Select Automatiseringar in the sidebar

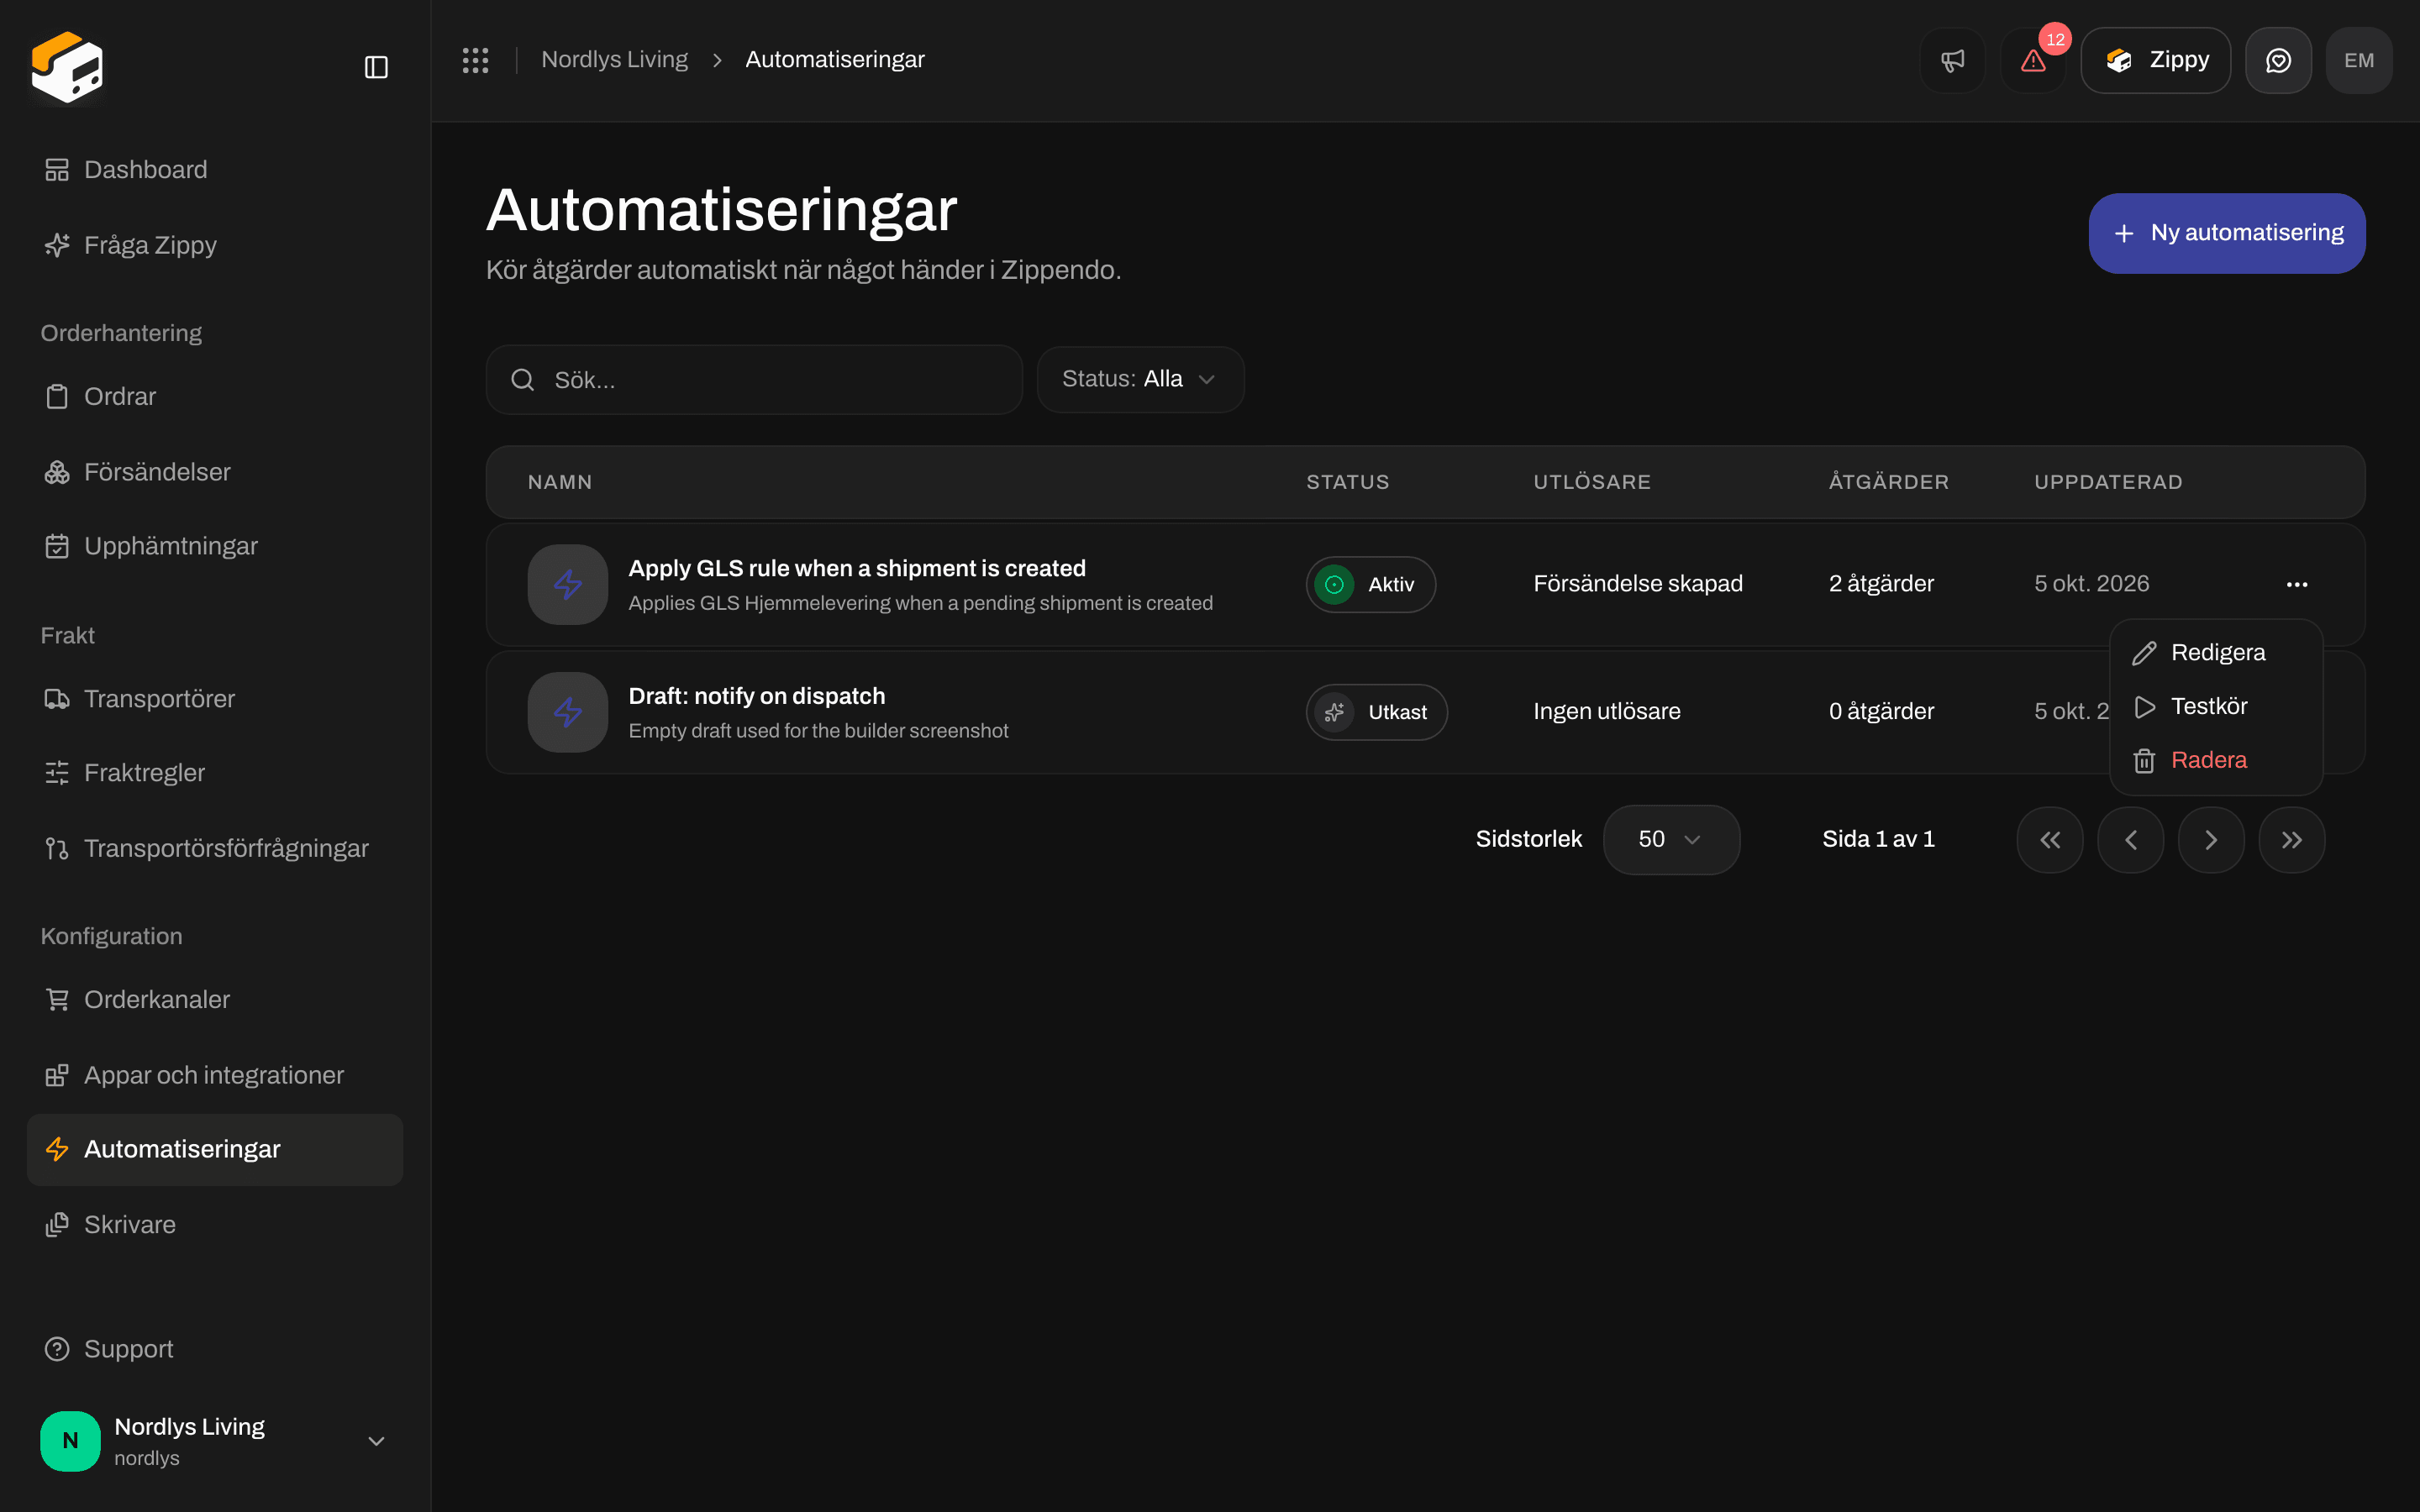coord(215,1150)
